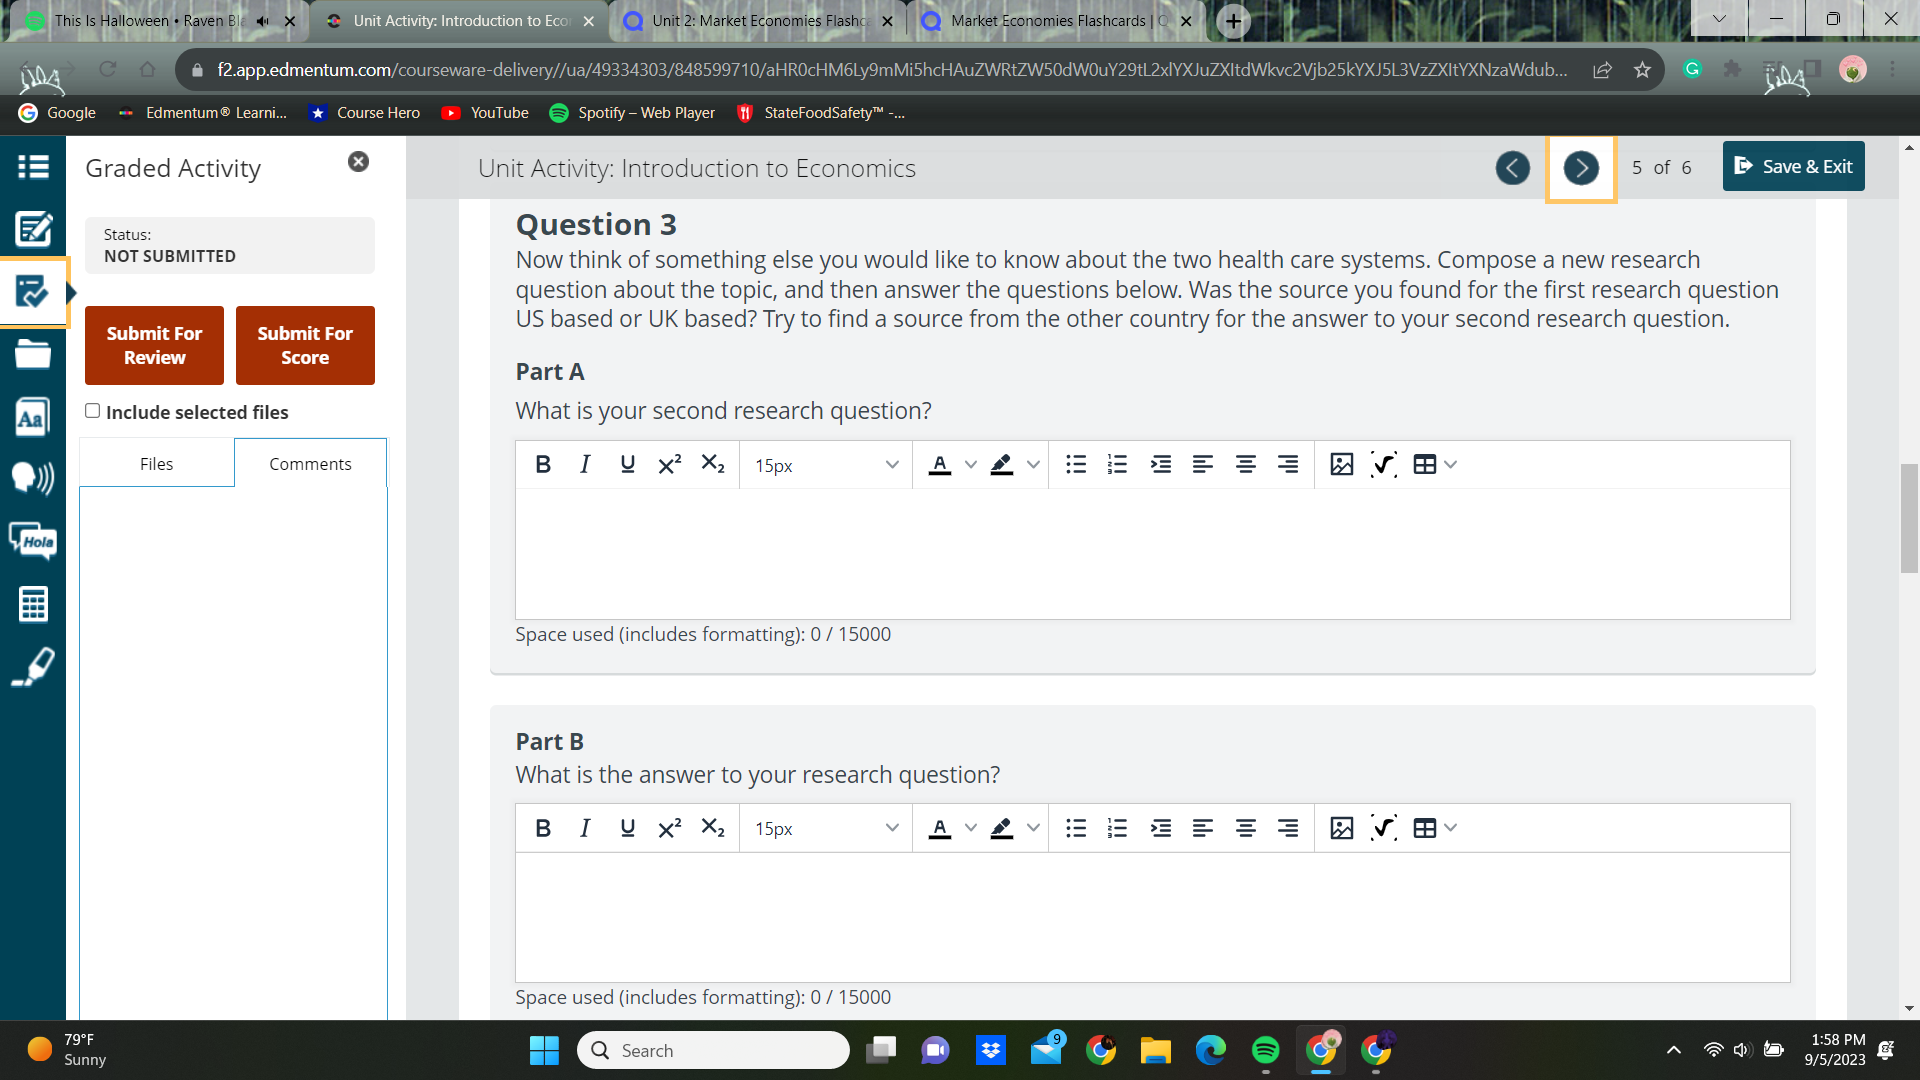Go to the previous activity page
The image size is (1920, 1080).
(x=1512, y=168)
